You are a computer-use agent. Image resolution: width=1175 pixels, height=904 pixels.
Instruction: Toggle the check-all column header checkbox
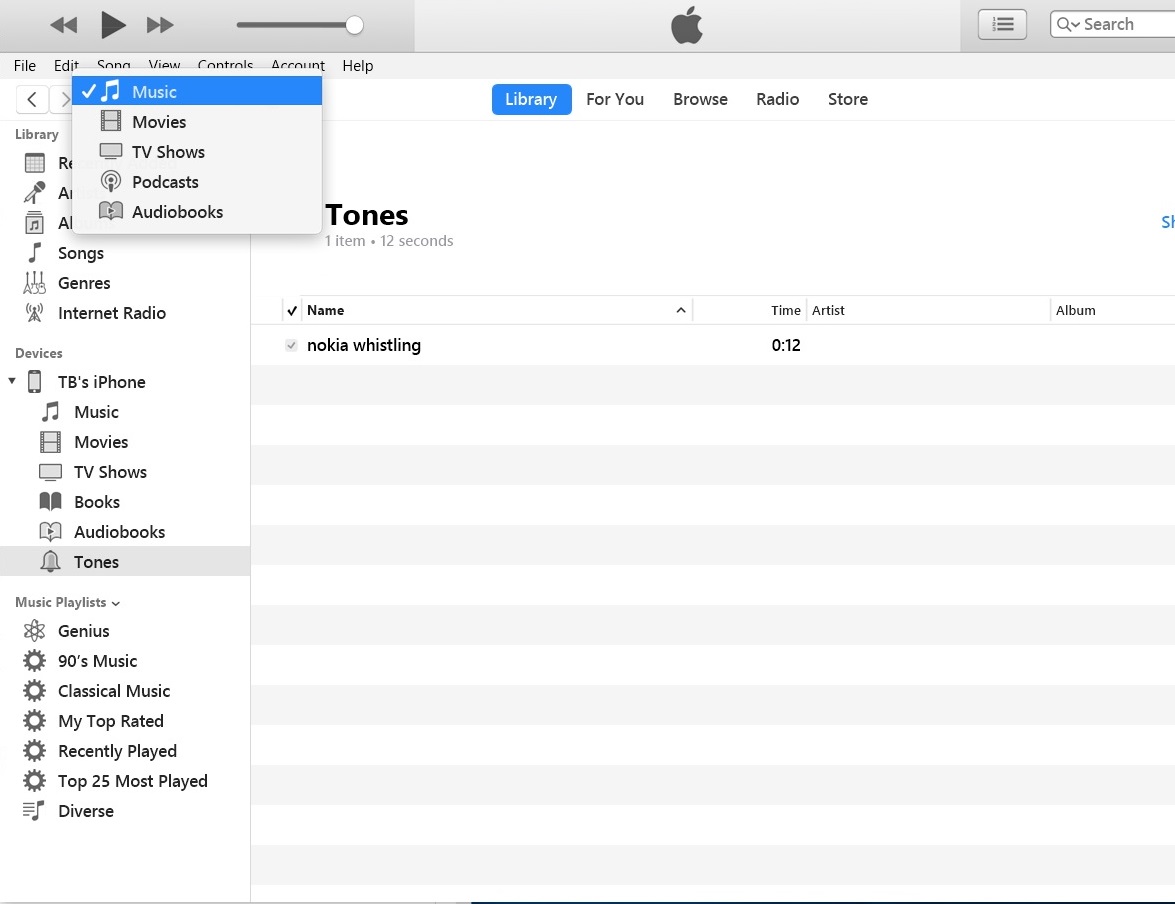(x=292, y=310)
